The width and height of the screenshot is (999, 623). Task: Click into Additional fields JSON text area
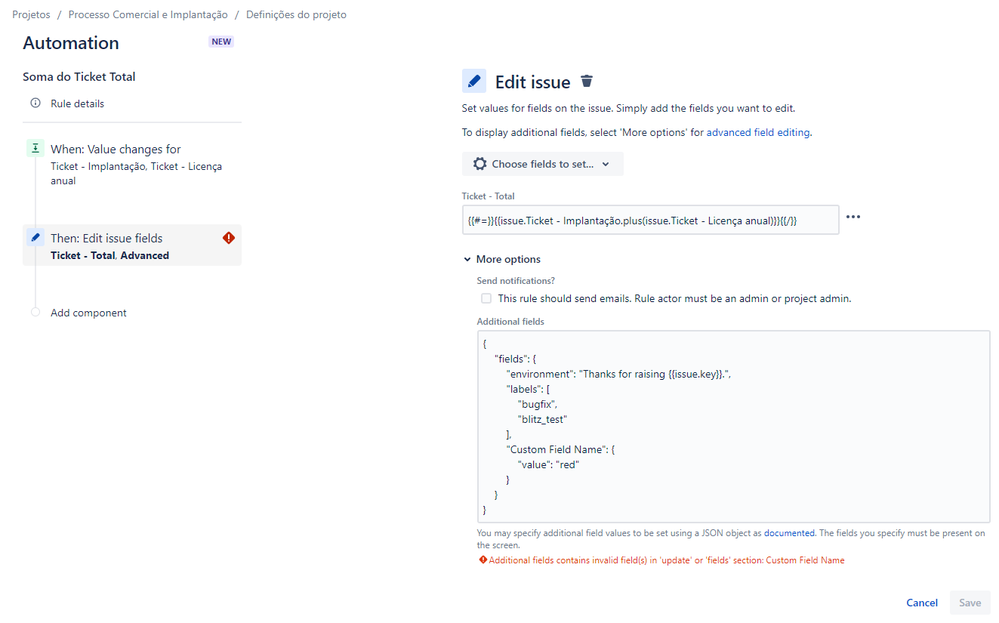(x=733, y=426)
